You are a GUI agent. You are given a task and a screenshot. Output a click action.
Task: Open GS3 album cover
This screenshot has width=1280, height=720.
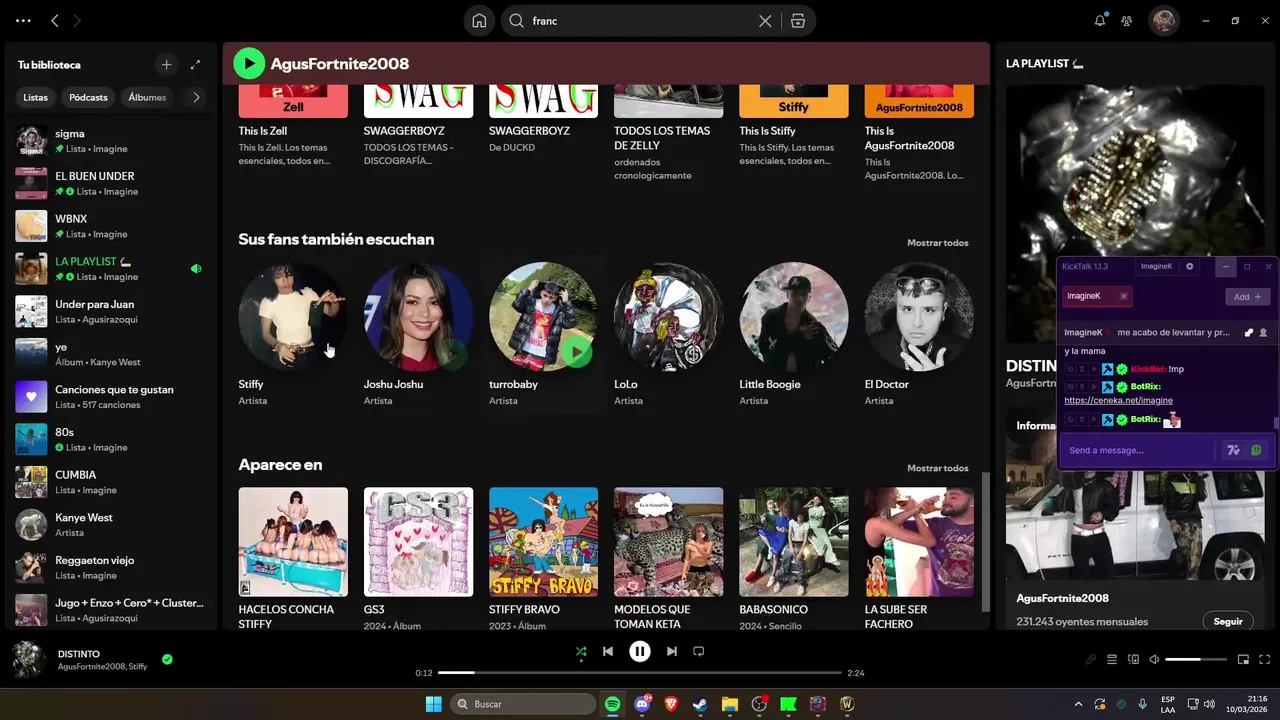[418, 542]
